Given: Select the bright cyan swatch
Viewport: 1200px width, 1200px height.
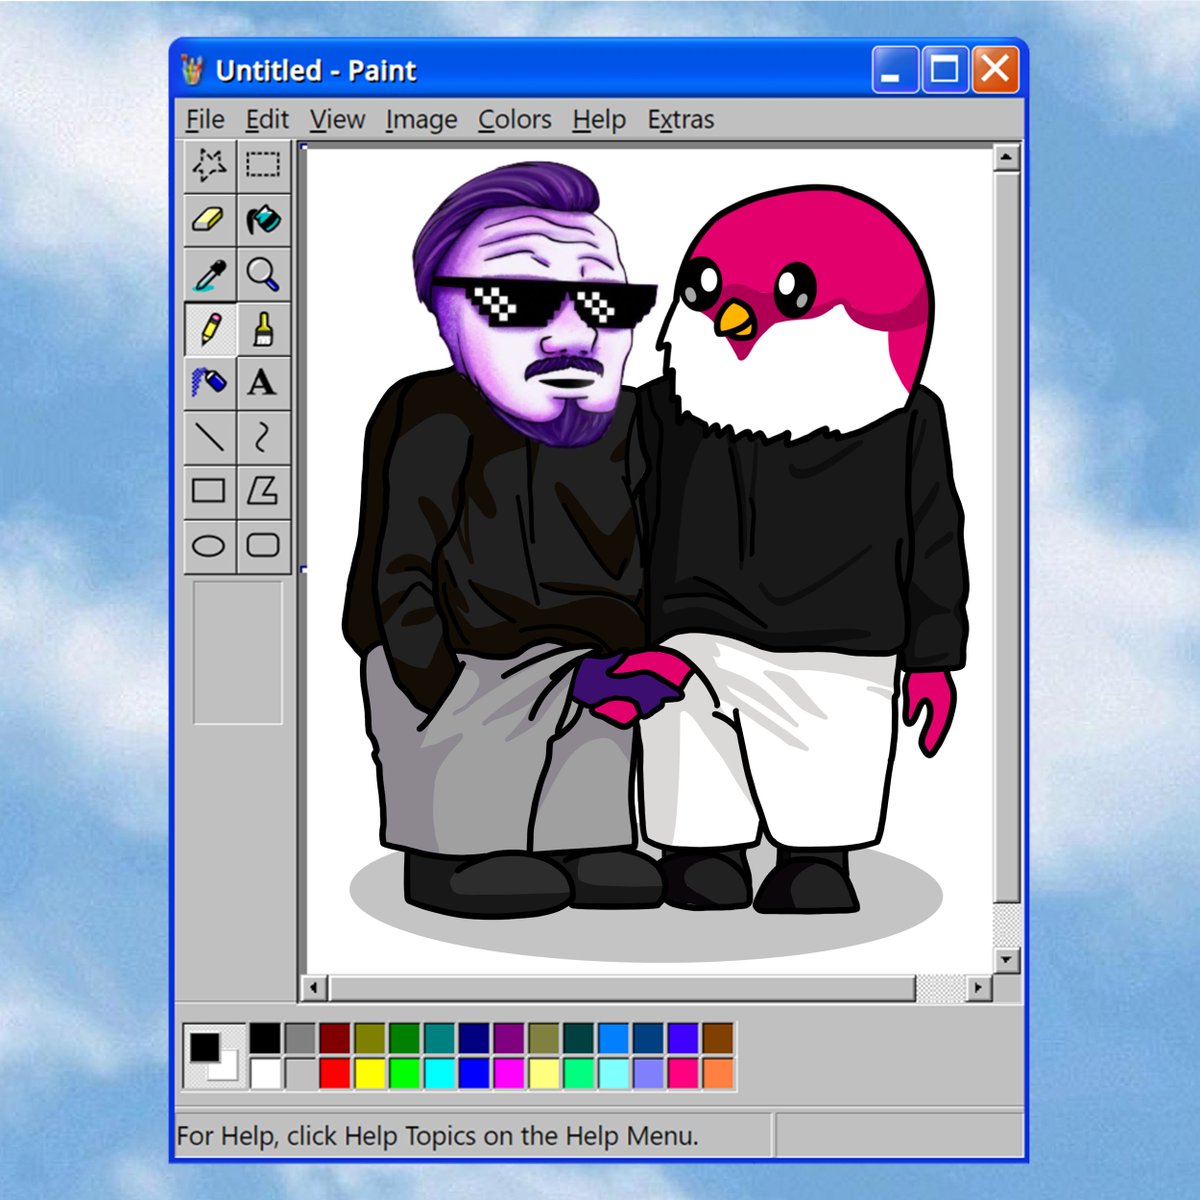Looking at the screenshot, I should point(439,1073).
